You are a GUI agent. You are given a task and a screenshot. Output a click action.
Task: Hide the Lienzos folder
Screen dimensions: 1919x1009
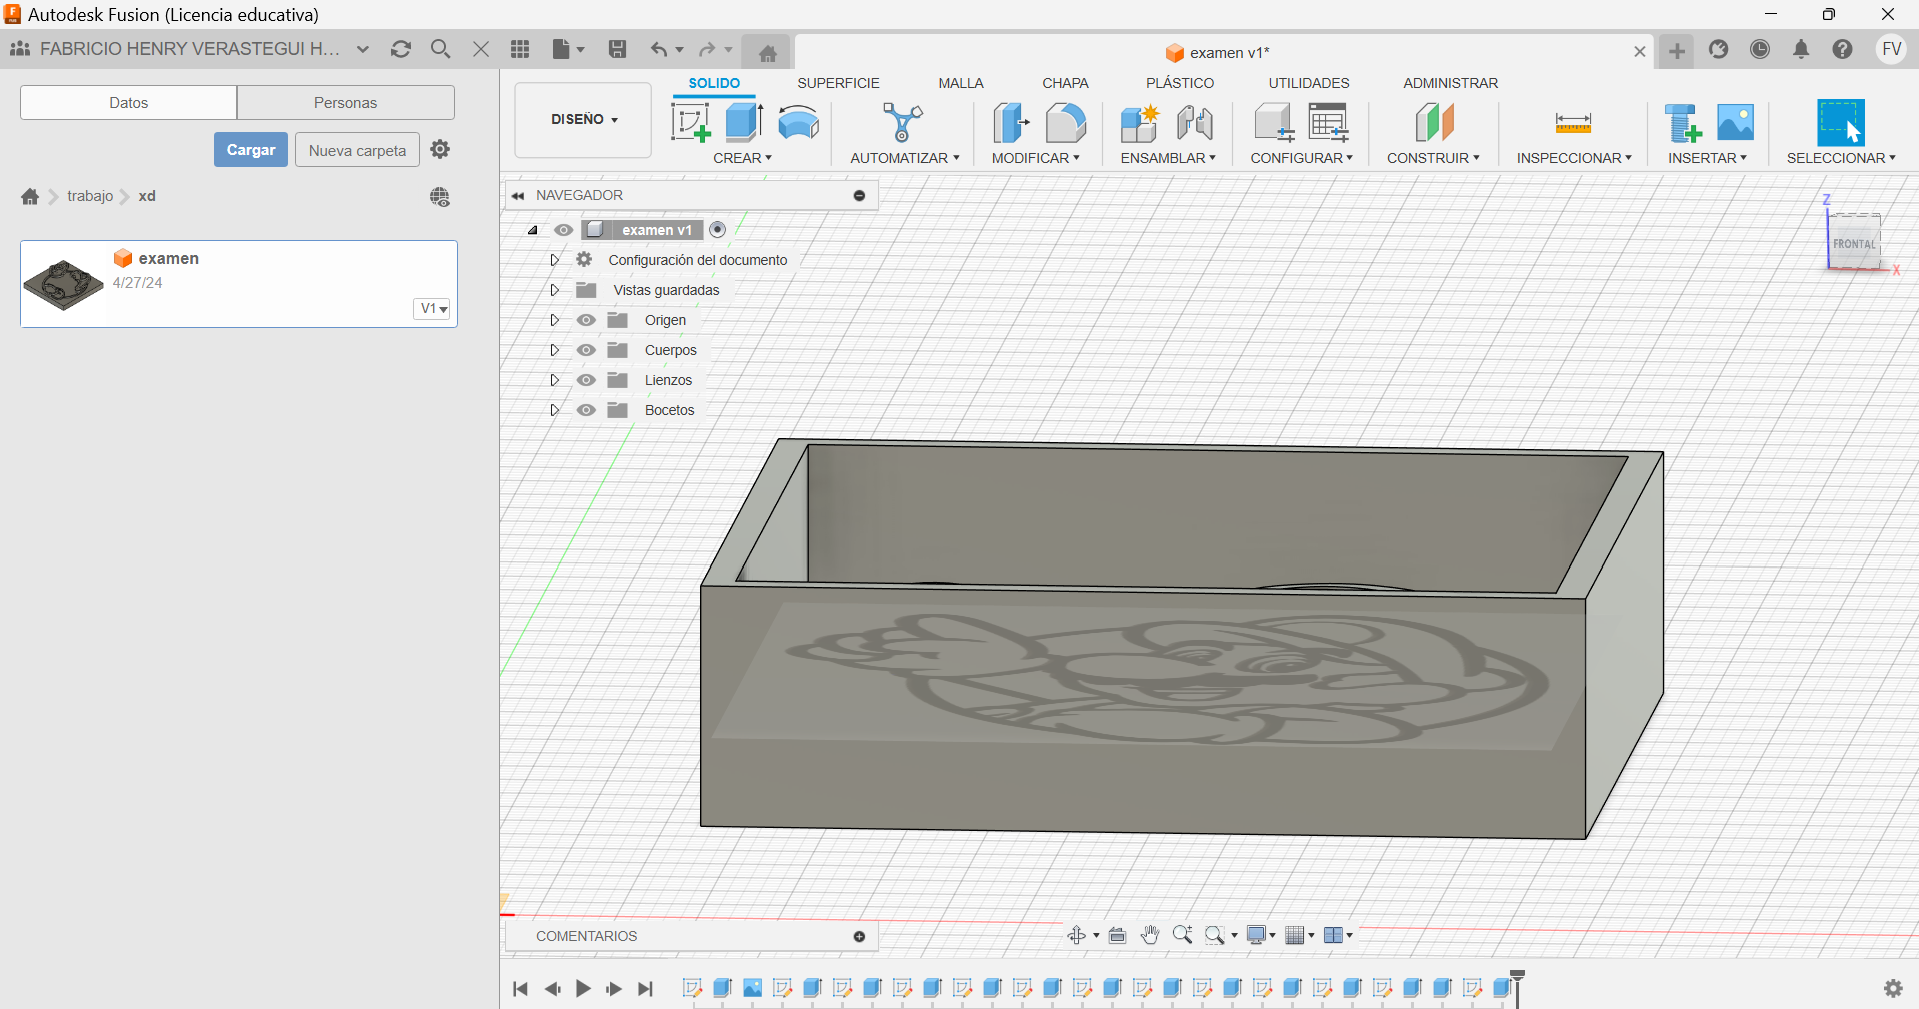pyautogui.click(x=586, y=380)
